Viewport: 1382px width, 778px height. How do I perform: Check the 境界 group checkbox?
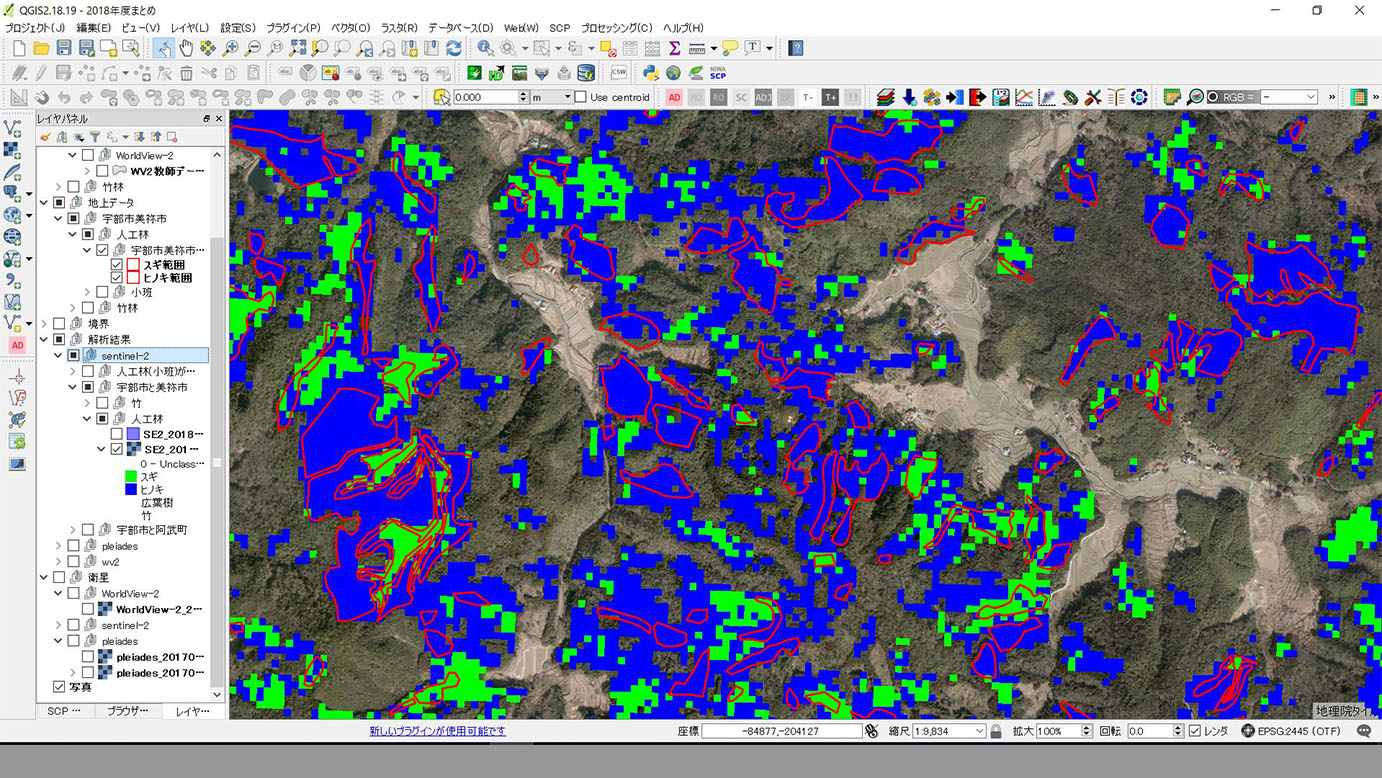pyautogui.click(x=59, y=324)
